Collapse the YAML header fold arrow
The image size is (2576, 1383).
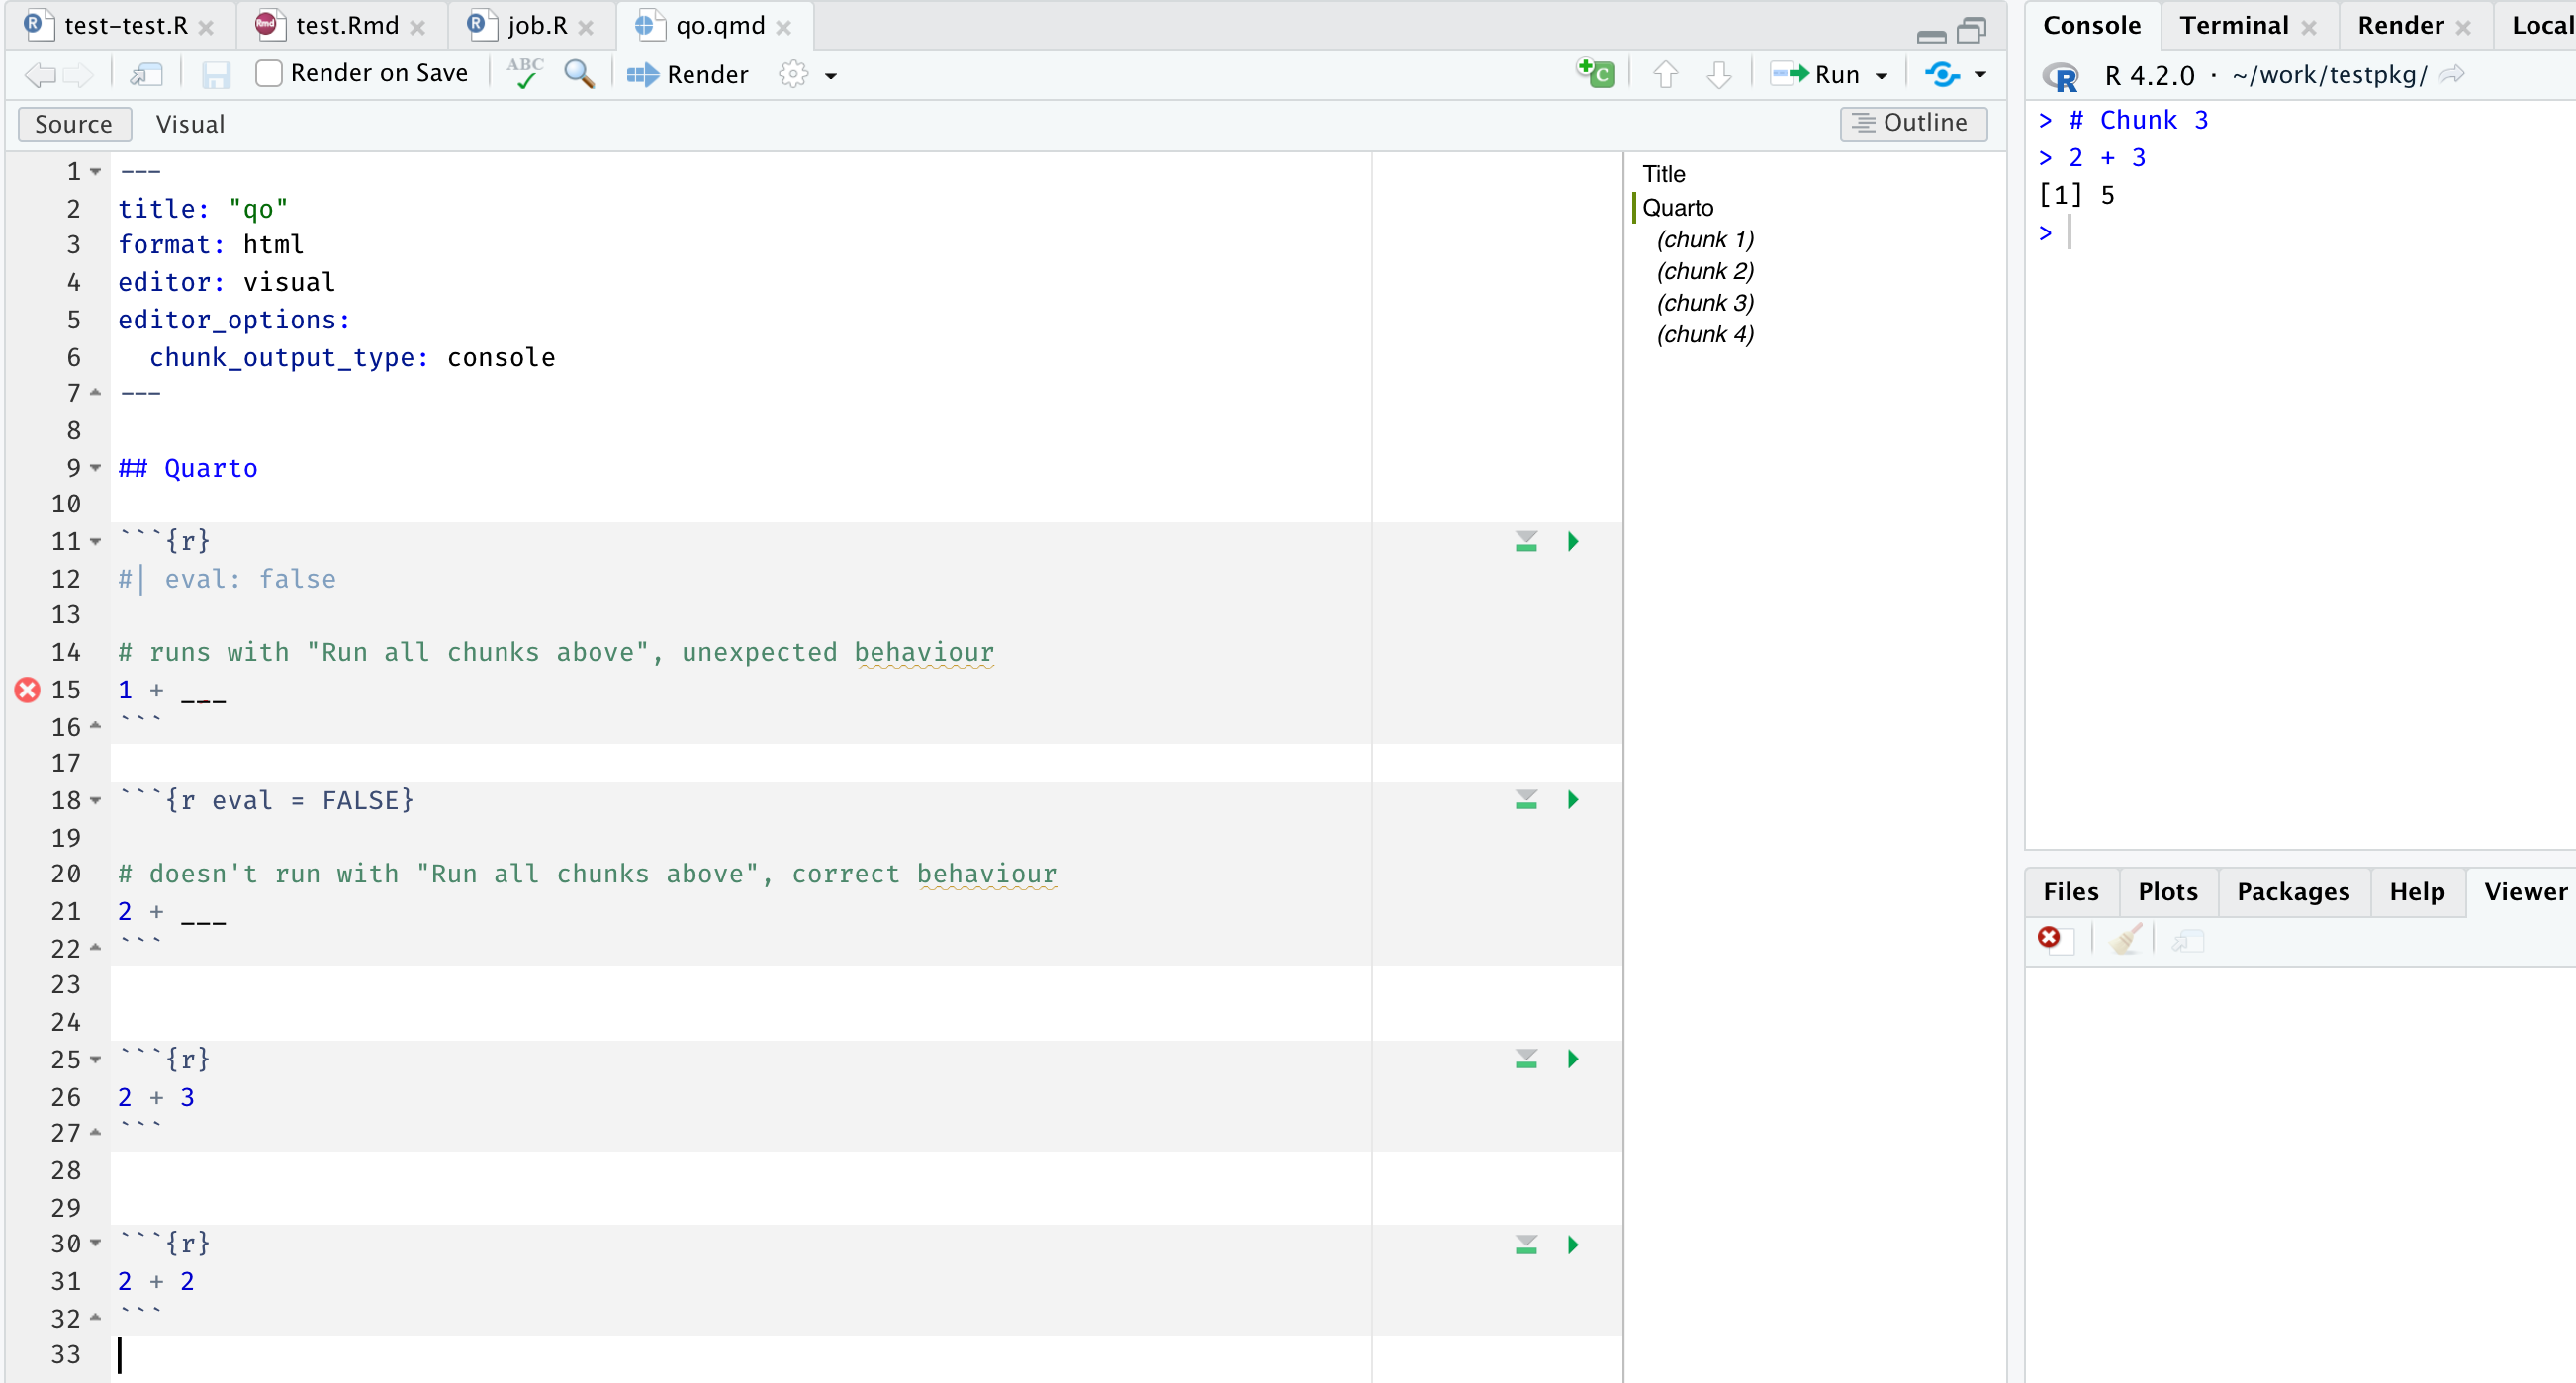tap(95, 171)
